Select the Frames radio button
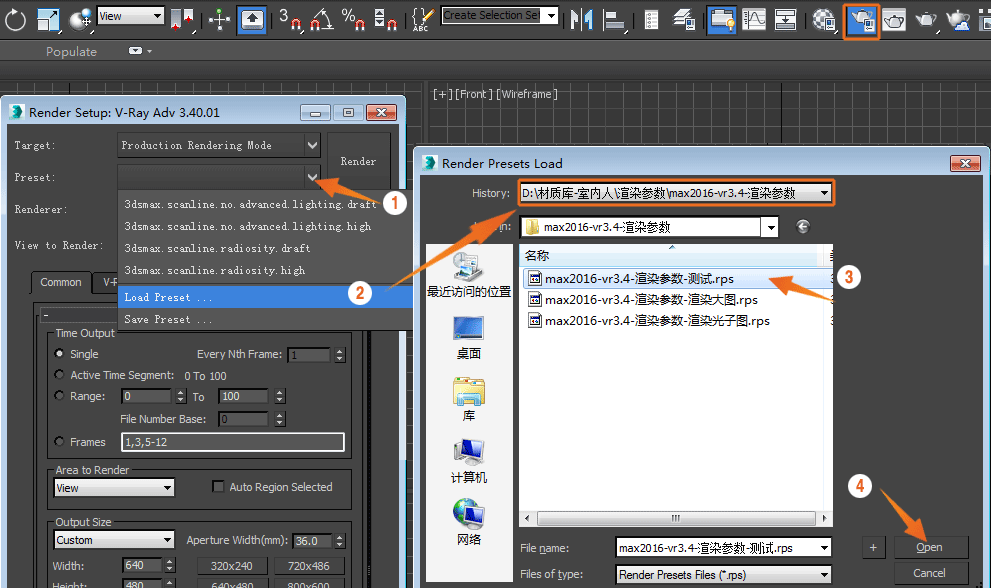This screenshot has width=991, height=588. [x=59, y=441]
